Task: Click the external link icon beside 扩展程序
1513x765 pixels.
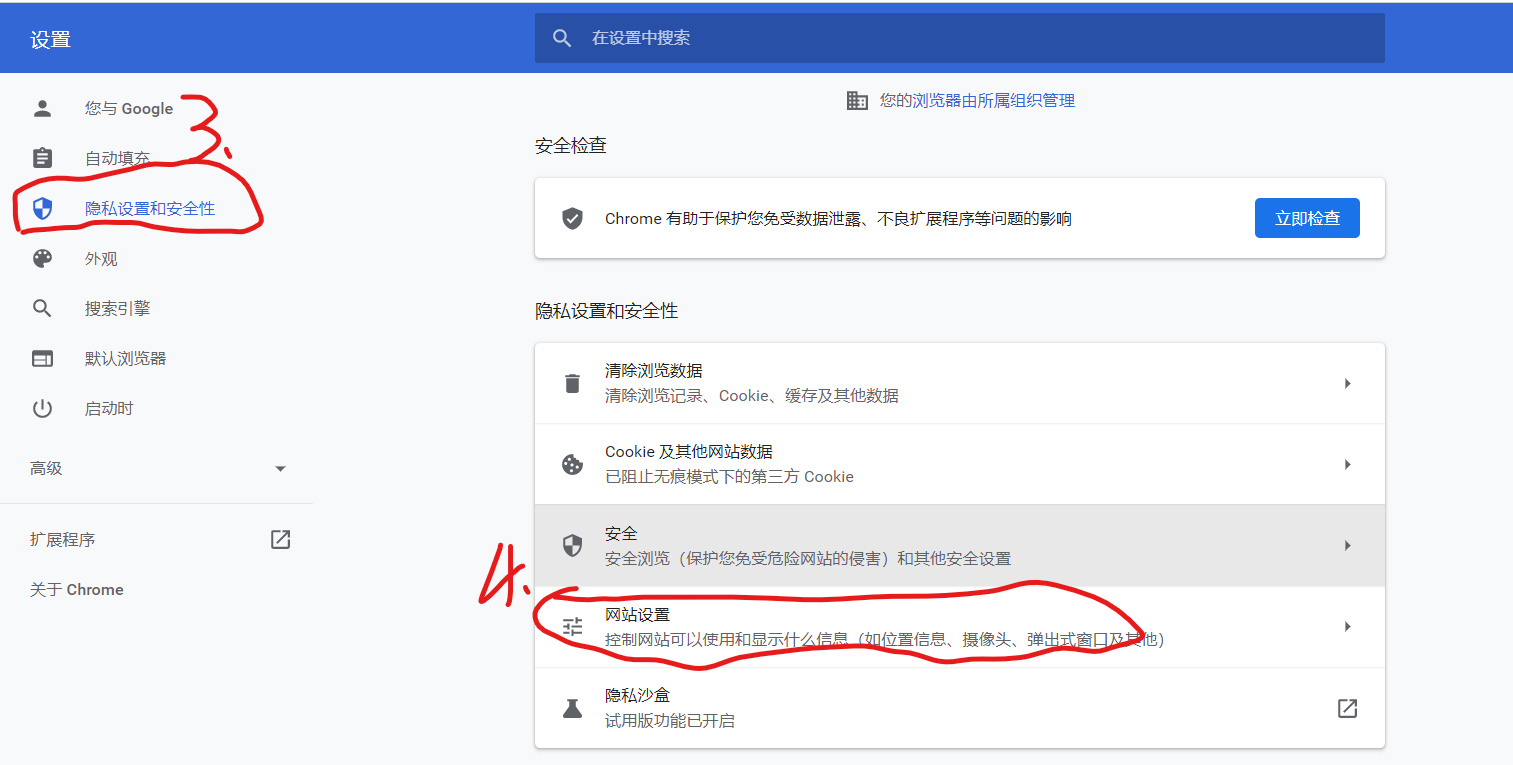Action: point(280,539)
